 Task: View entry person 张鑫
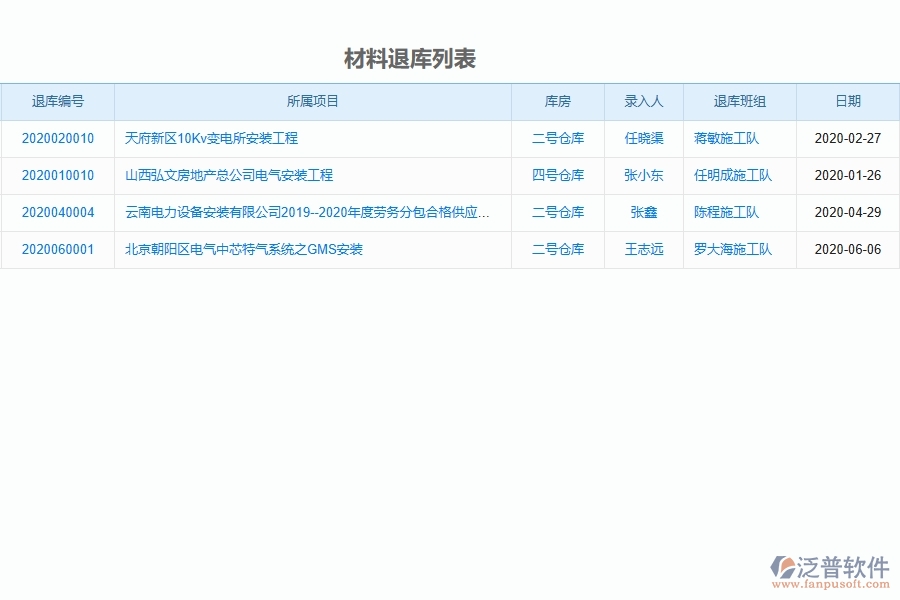pyautogui.click(x=643, y=212)
